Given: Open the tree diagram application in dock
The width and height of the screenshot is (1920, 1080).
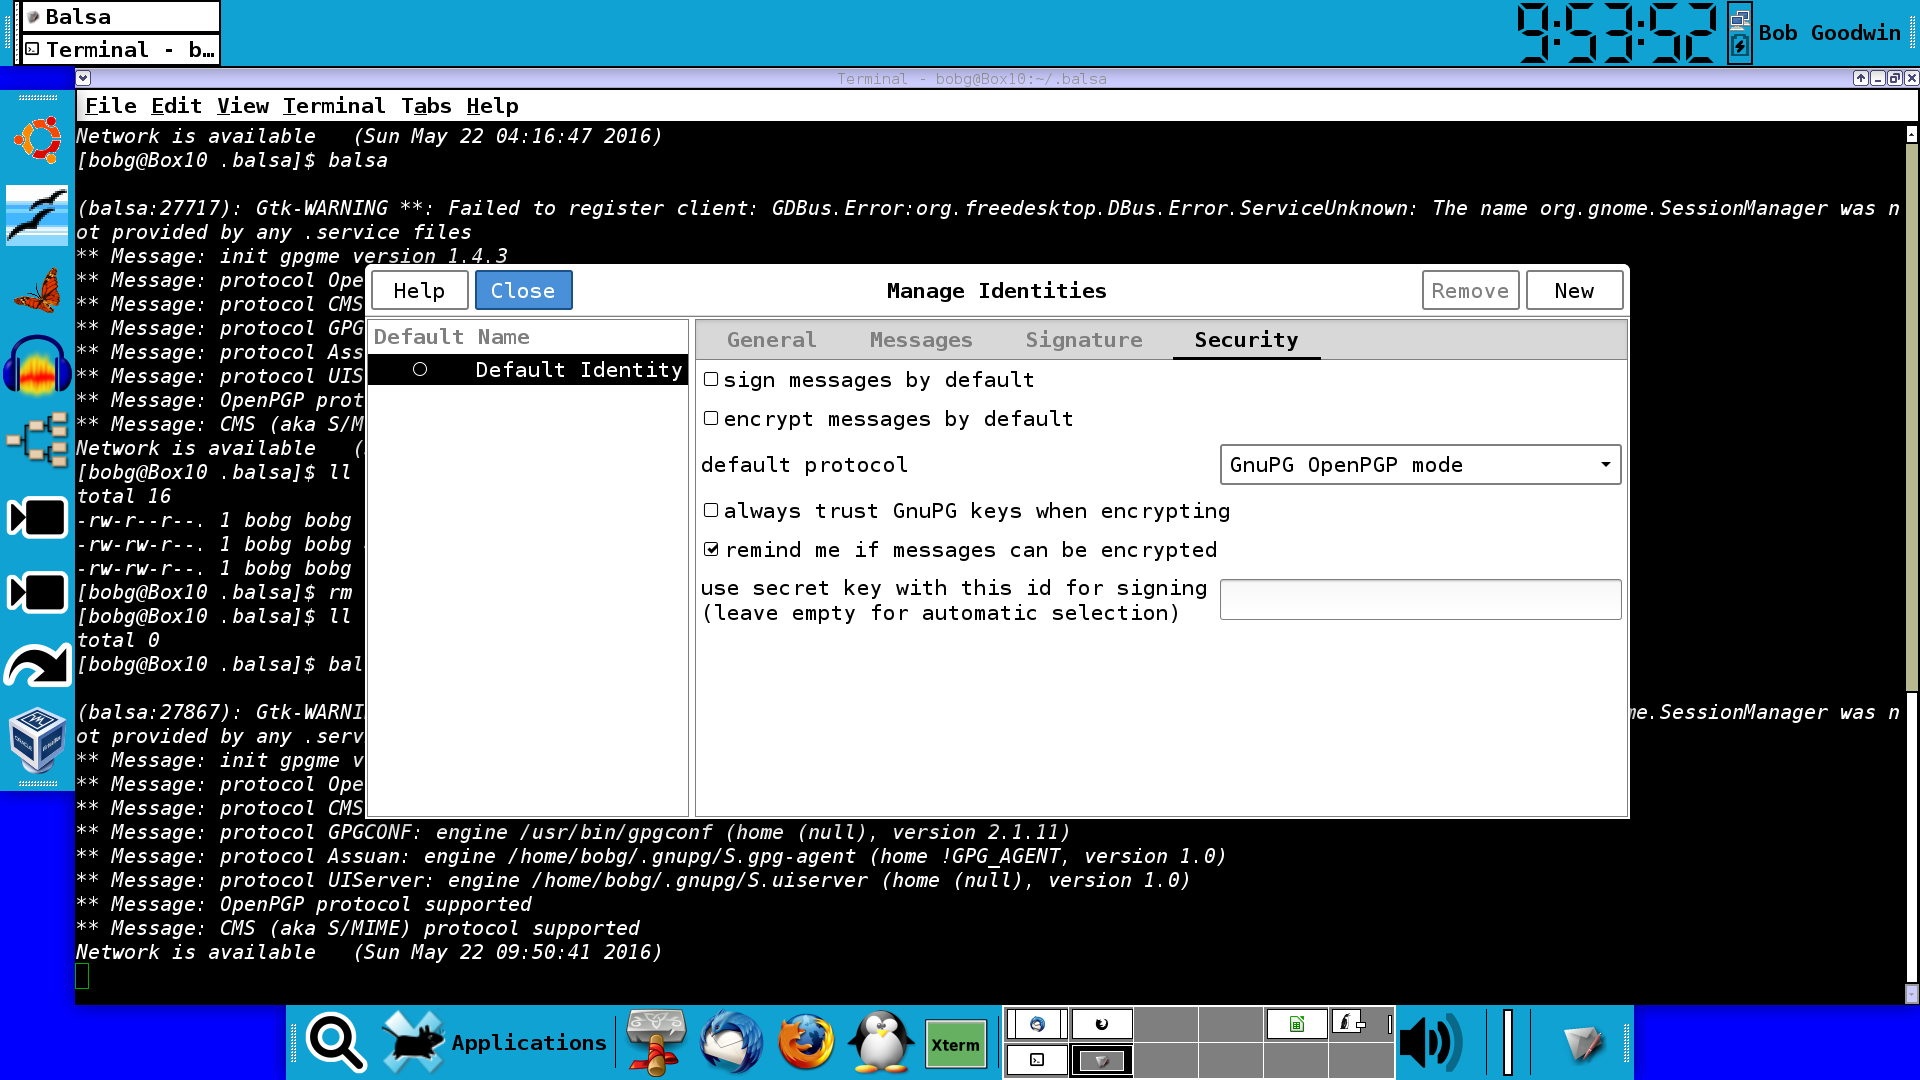Looking at the screenshot, I should click(x=38, y=440).
